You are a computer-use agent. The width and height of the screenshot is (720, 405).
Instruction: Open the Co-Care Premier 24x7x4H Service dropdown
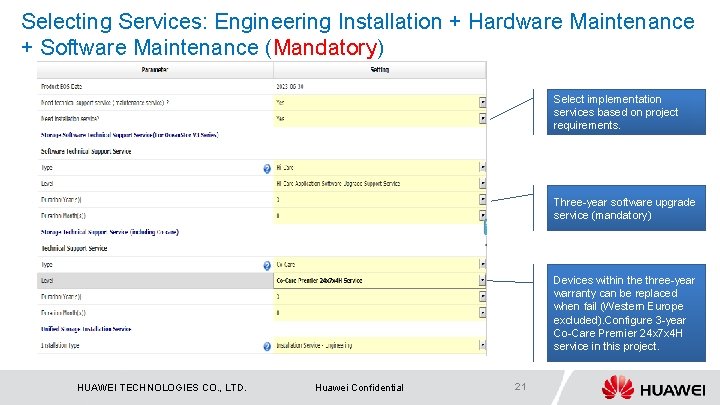pos(482,280)
